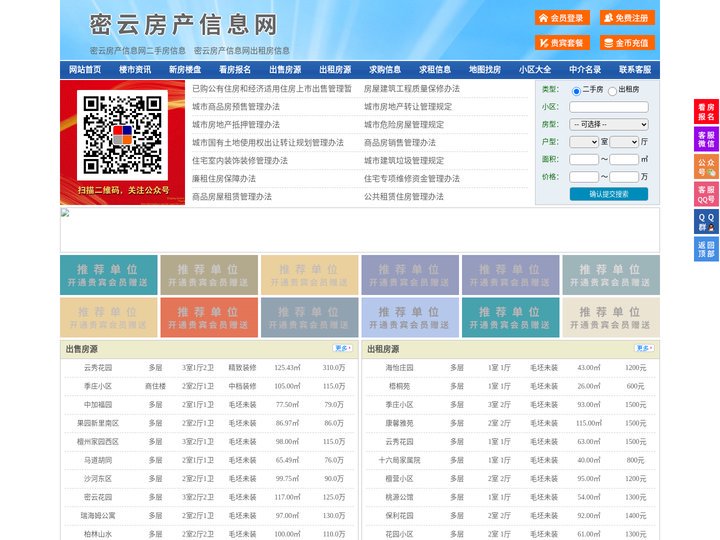Open link 城市房地产抵押管理办法
This screenshot has height=540, width=720.
(x=236, y=124)
